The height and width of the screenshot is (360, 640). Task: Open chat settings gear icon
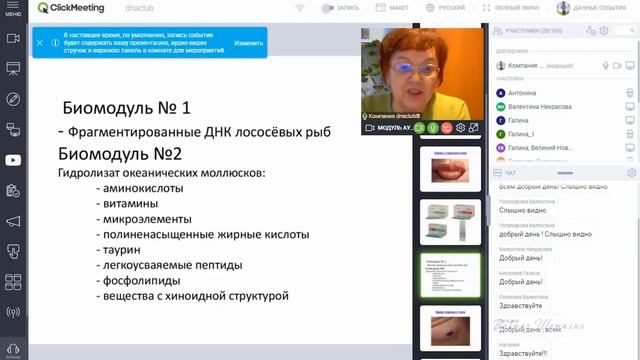click(x=631, y=173)
